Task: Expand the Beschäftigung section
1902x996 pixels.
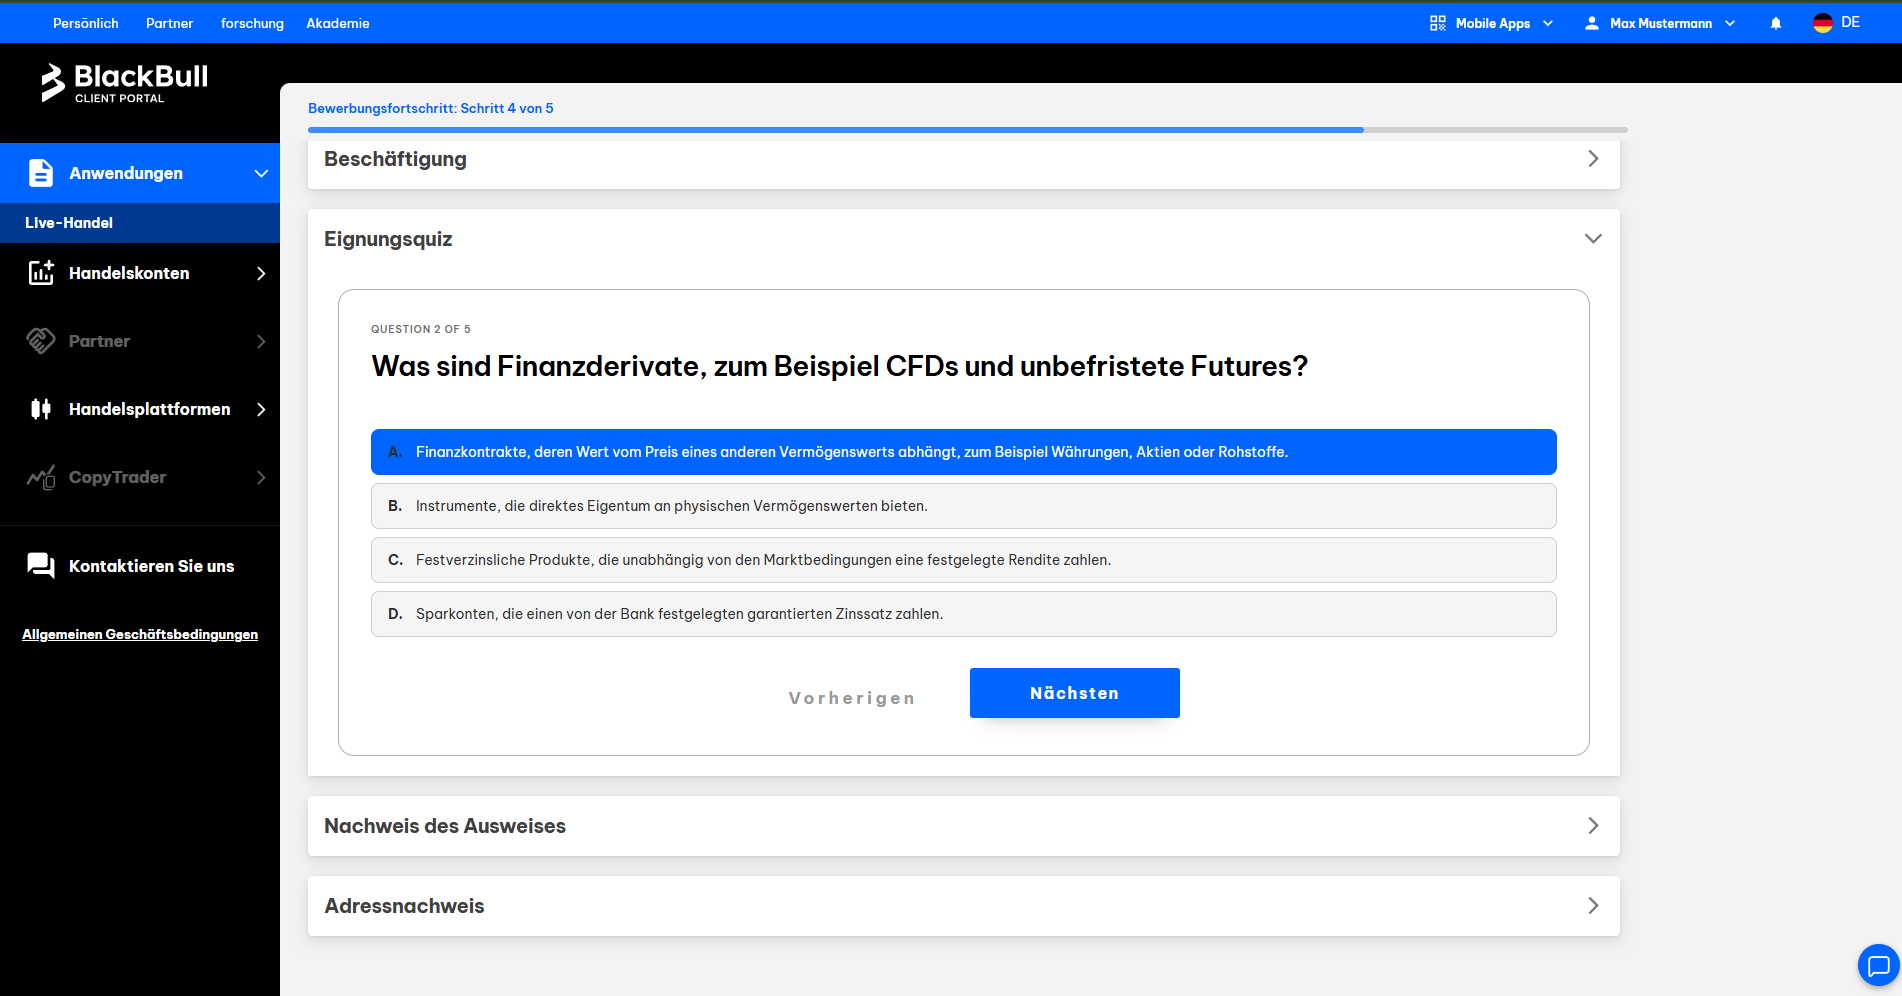Action: 963,159
